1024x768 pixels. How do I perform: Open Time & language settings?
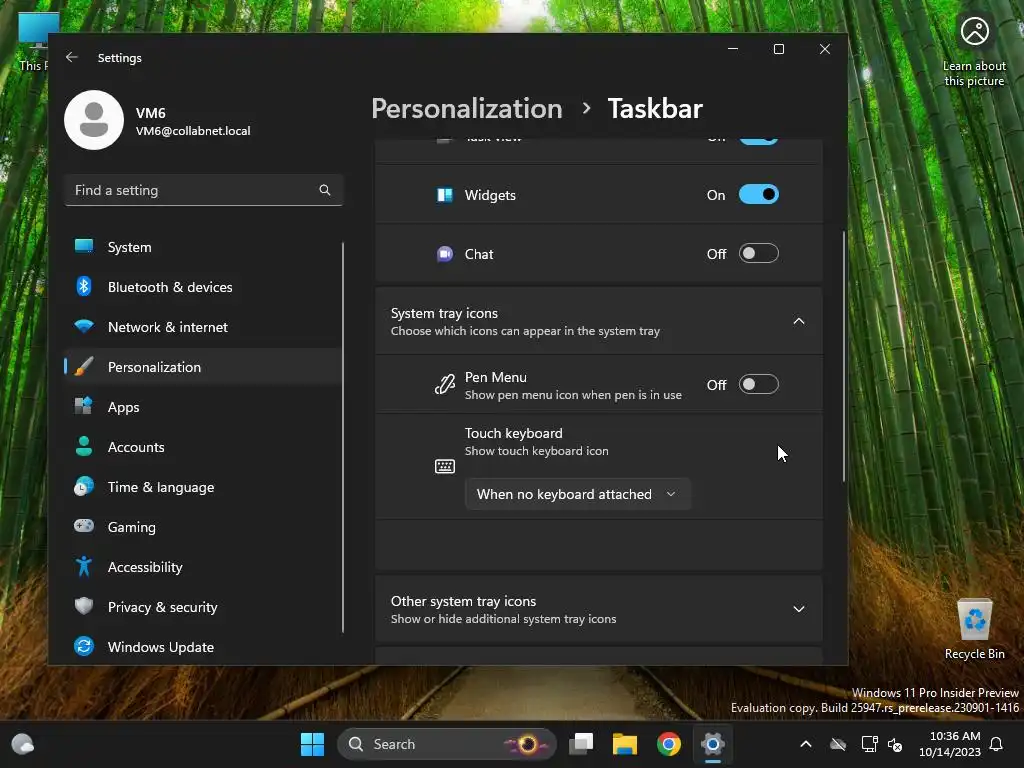click(x=203, y=487)
